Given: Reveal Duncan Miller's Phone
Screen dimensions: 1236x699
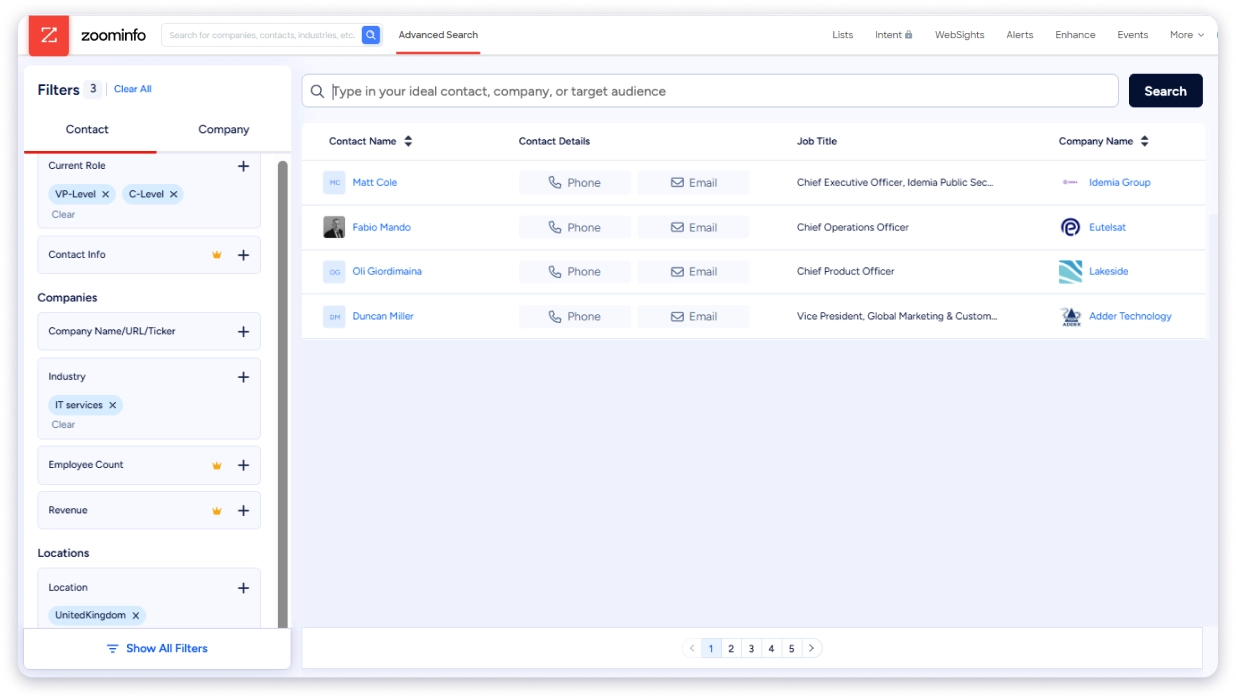Looking at the screenshot, I should click(x=575, y=316).
